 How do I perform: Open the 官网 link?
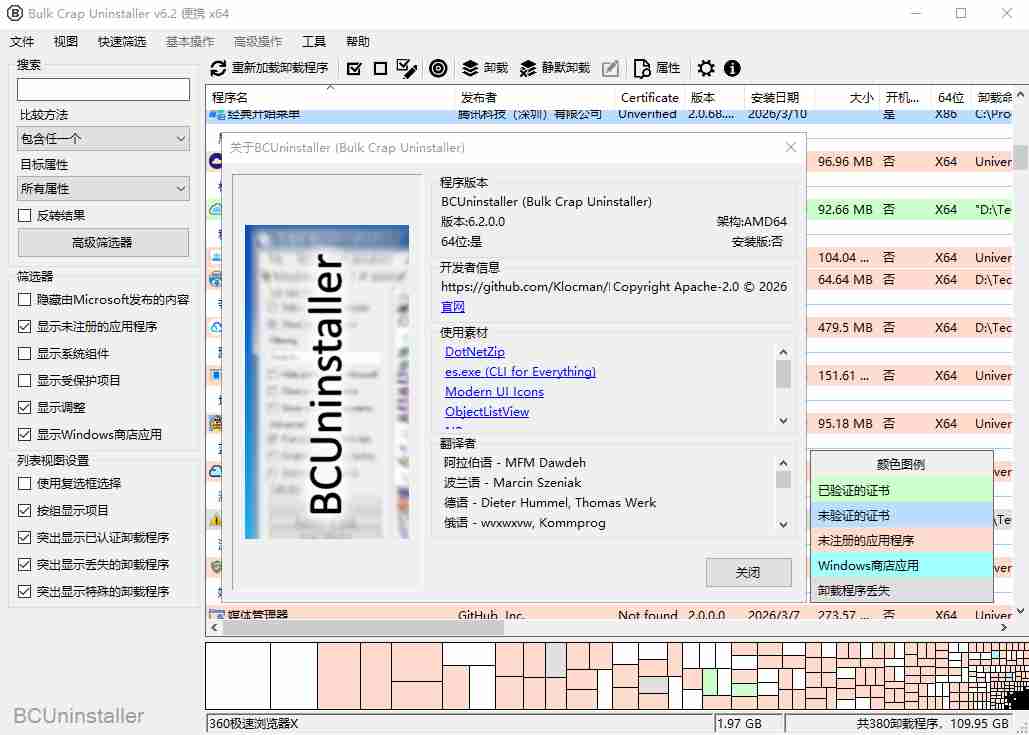453,306
